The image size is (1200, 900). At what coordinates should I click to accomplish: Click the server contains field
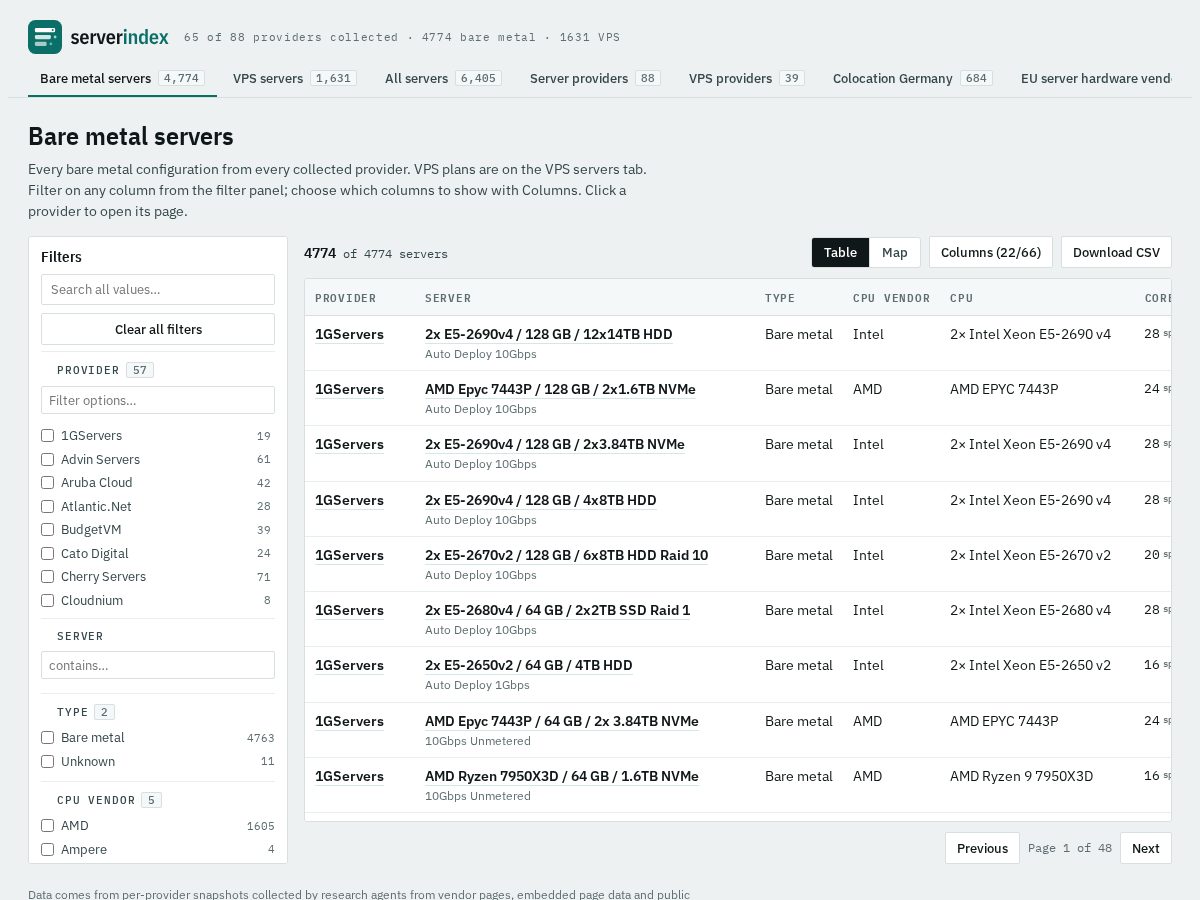[x=158, y=665]
